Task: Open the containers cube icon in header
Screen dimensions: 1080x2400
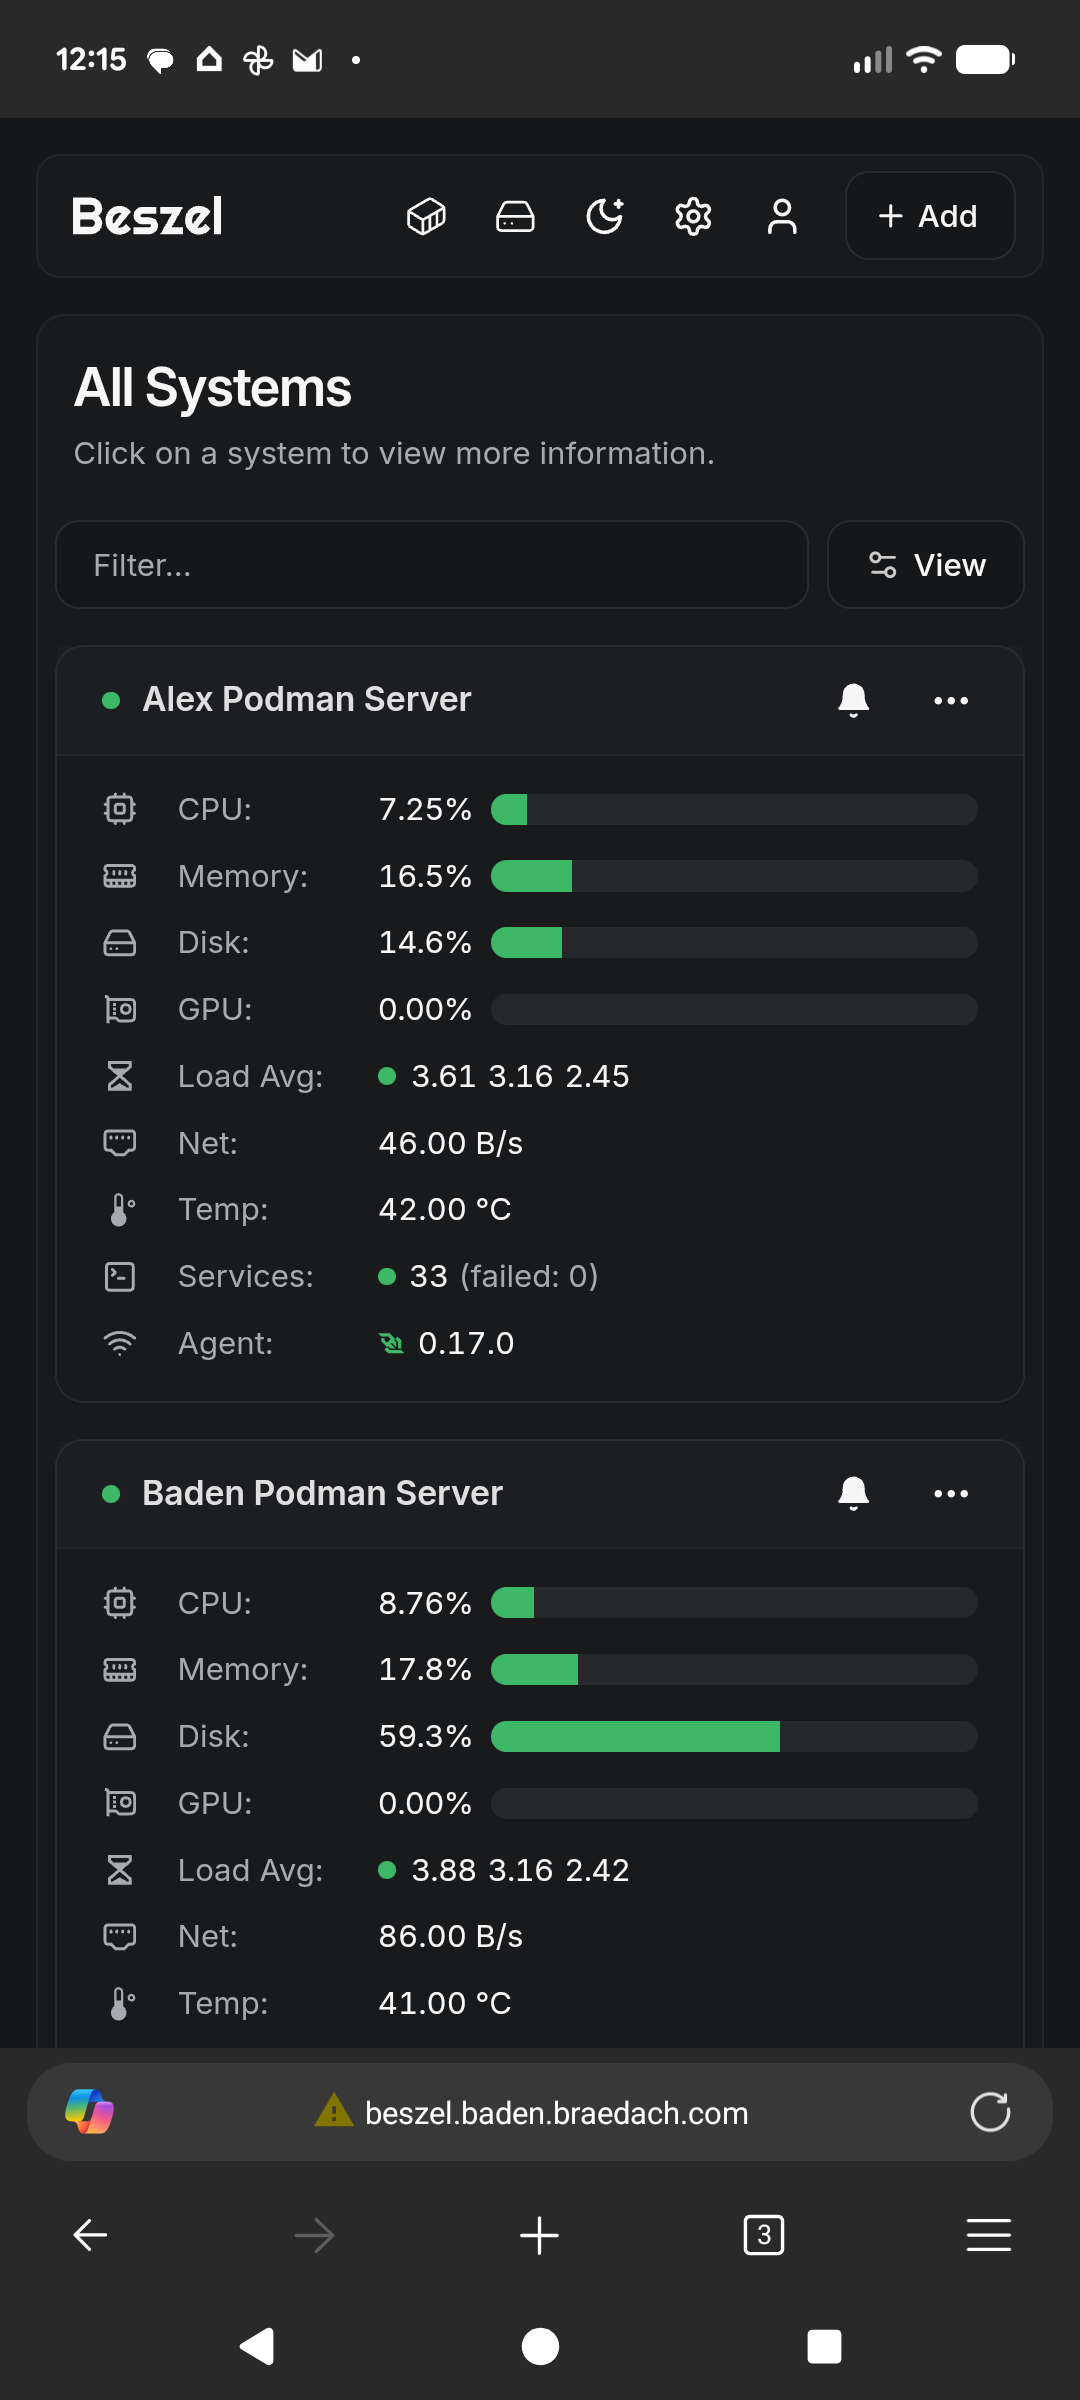Action: [x=426, y=216]
